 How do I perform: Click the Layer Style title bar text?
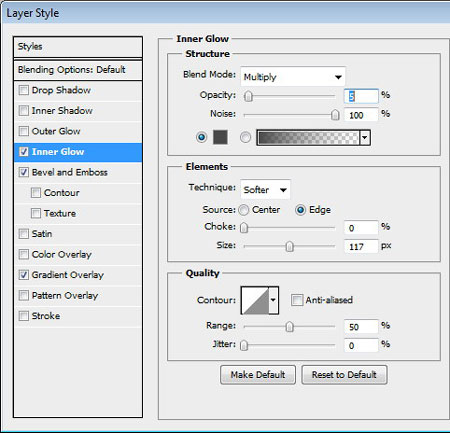[x=33, y=13]
